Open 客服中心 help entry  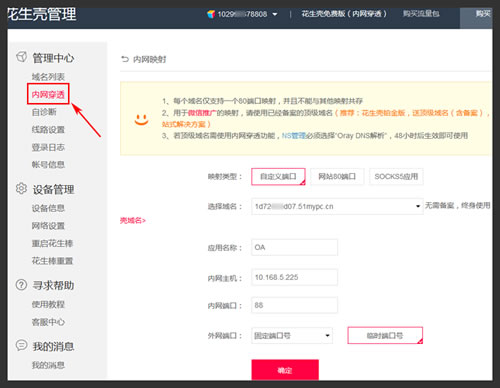tap(48, 322)
